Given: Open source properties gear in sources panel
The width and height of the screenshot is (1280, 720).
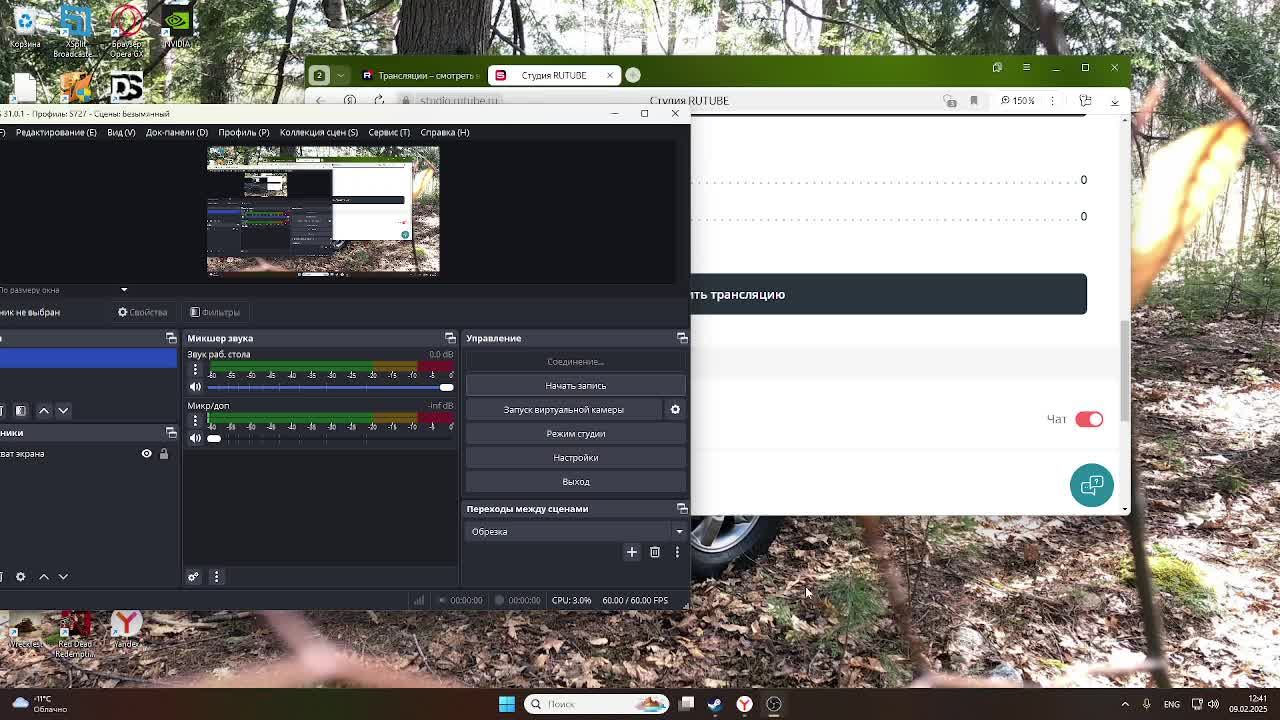Looking at the screenshot, I should coord(20,577).
